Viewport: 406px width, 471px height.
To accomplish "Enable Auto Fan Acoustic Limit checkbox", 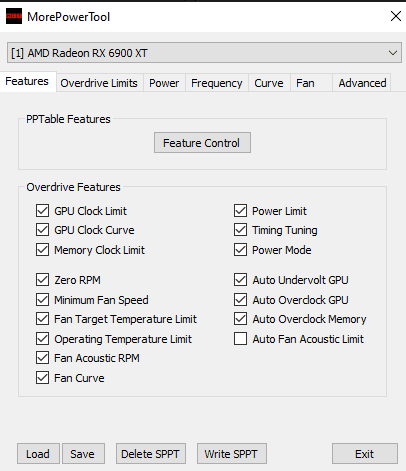I will (x=240, y=339).
